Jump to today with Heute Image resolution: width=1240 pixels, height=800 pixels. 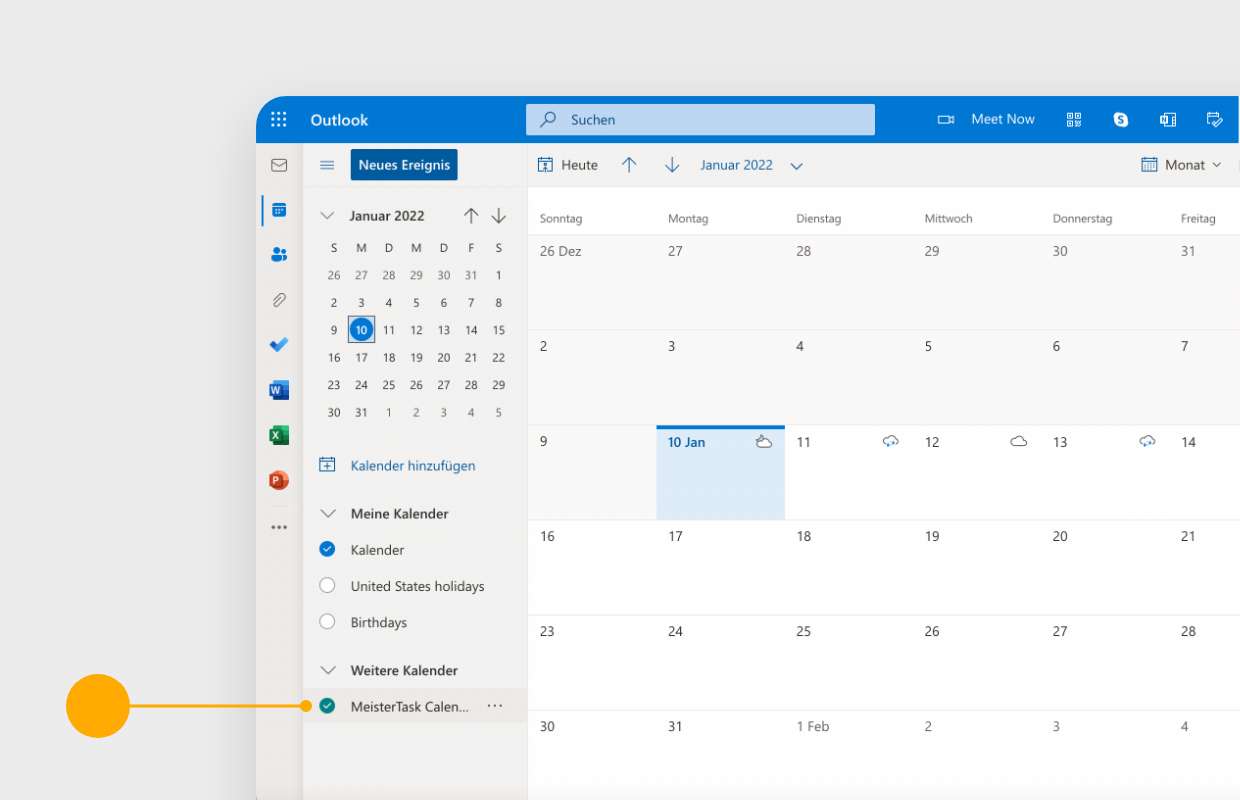tap(568, 165)
